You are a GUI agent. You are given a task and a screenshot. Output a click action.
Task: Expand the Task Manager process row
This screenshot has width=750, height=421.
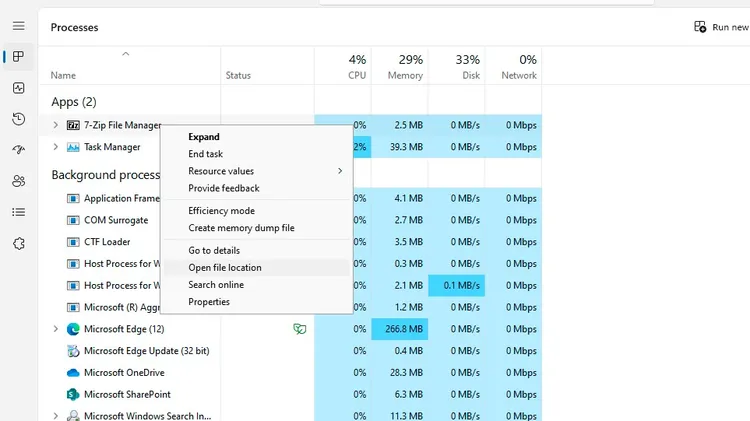click(x=55, y=147)
